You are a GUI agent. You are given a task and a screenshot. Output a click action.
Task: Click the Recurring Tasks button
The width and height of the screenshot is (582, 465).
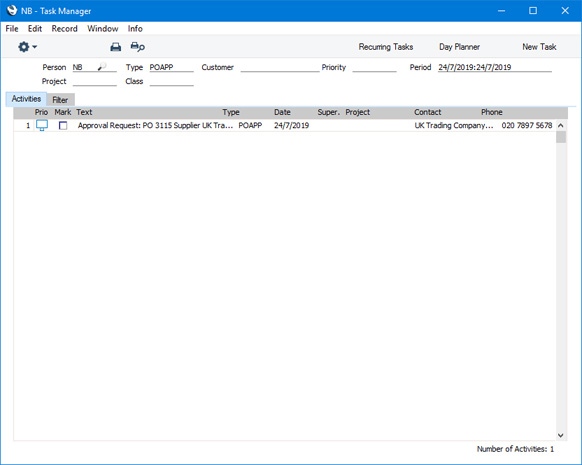(x=386, y=47)
